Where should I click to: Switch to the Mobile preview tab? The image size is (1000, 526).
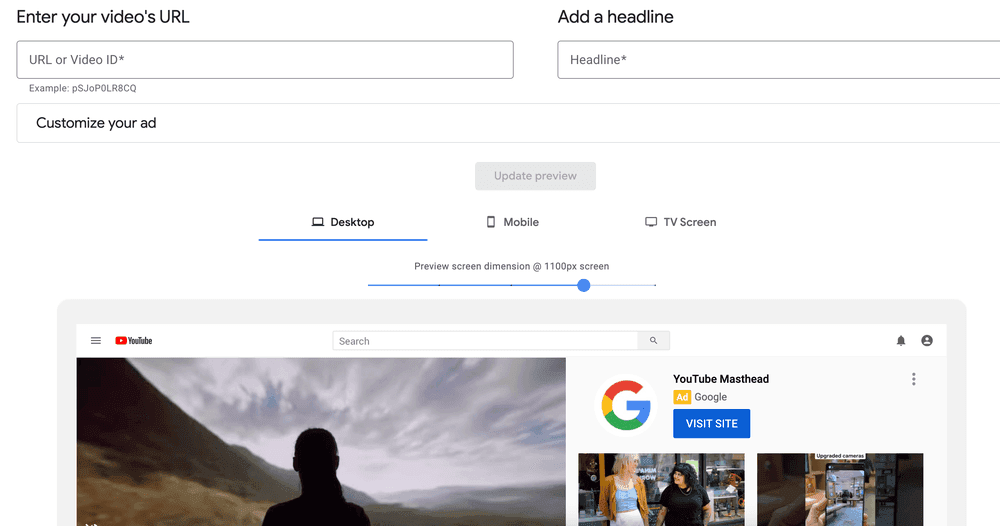[512, 222]
